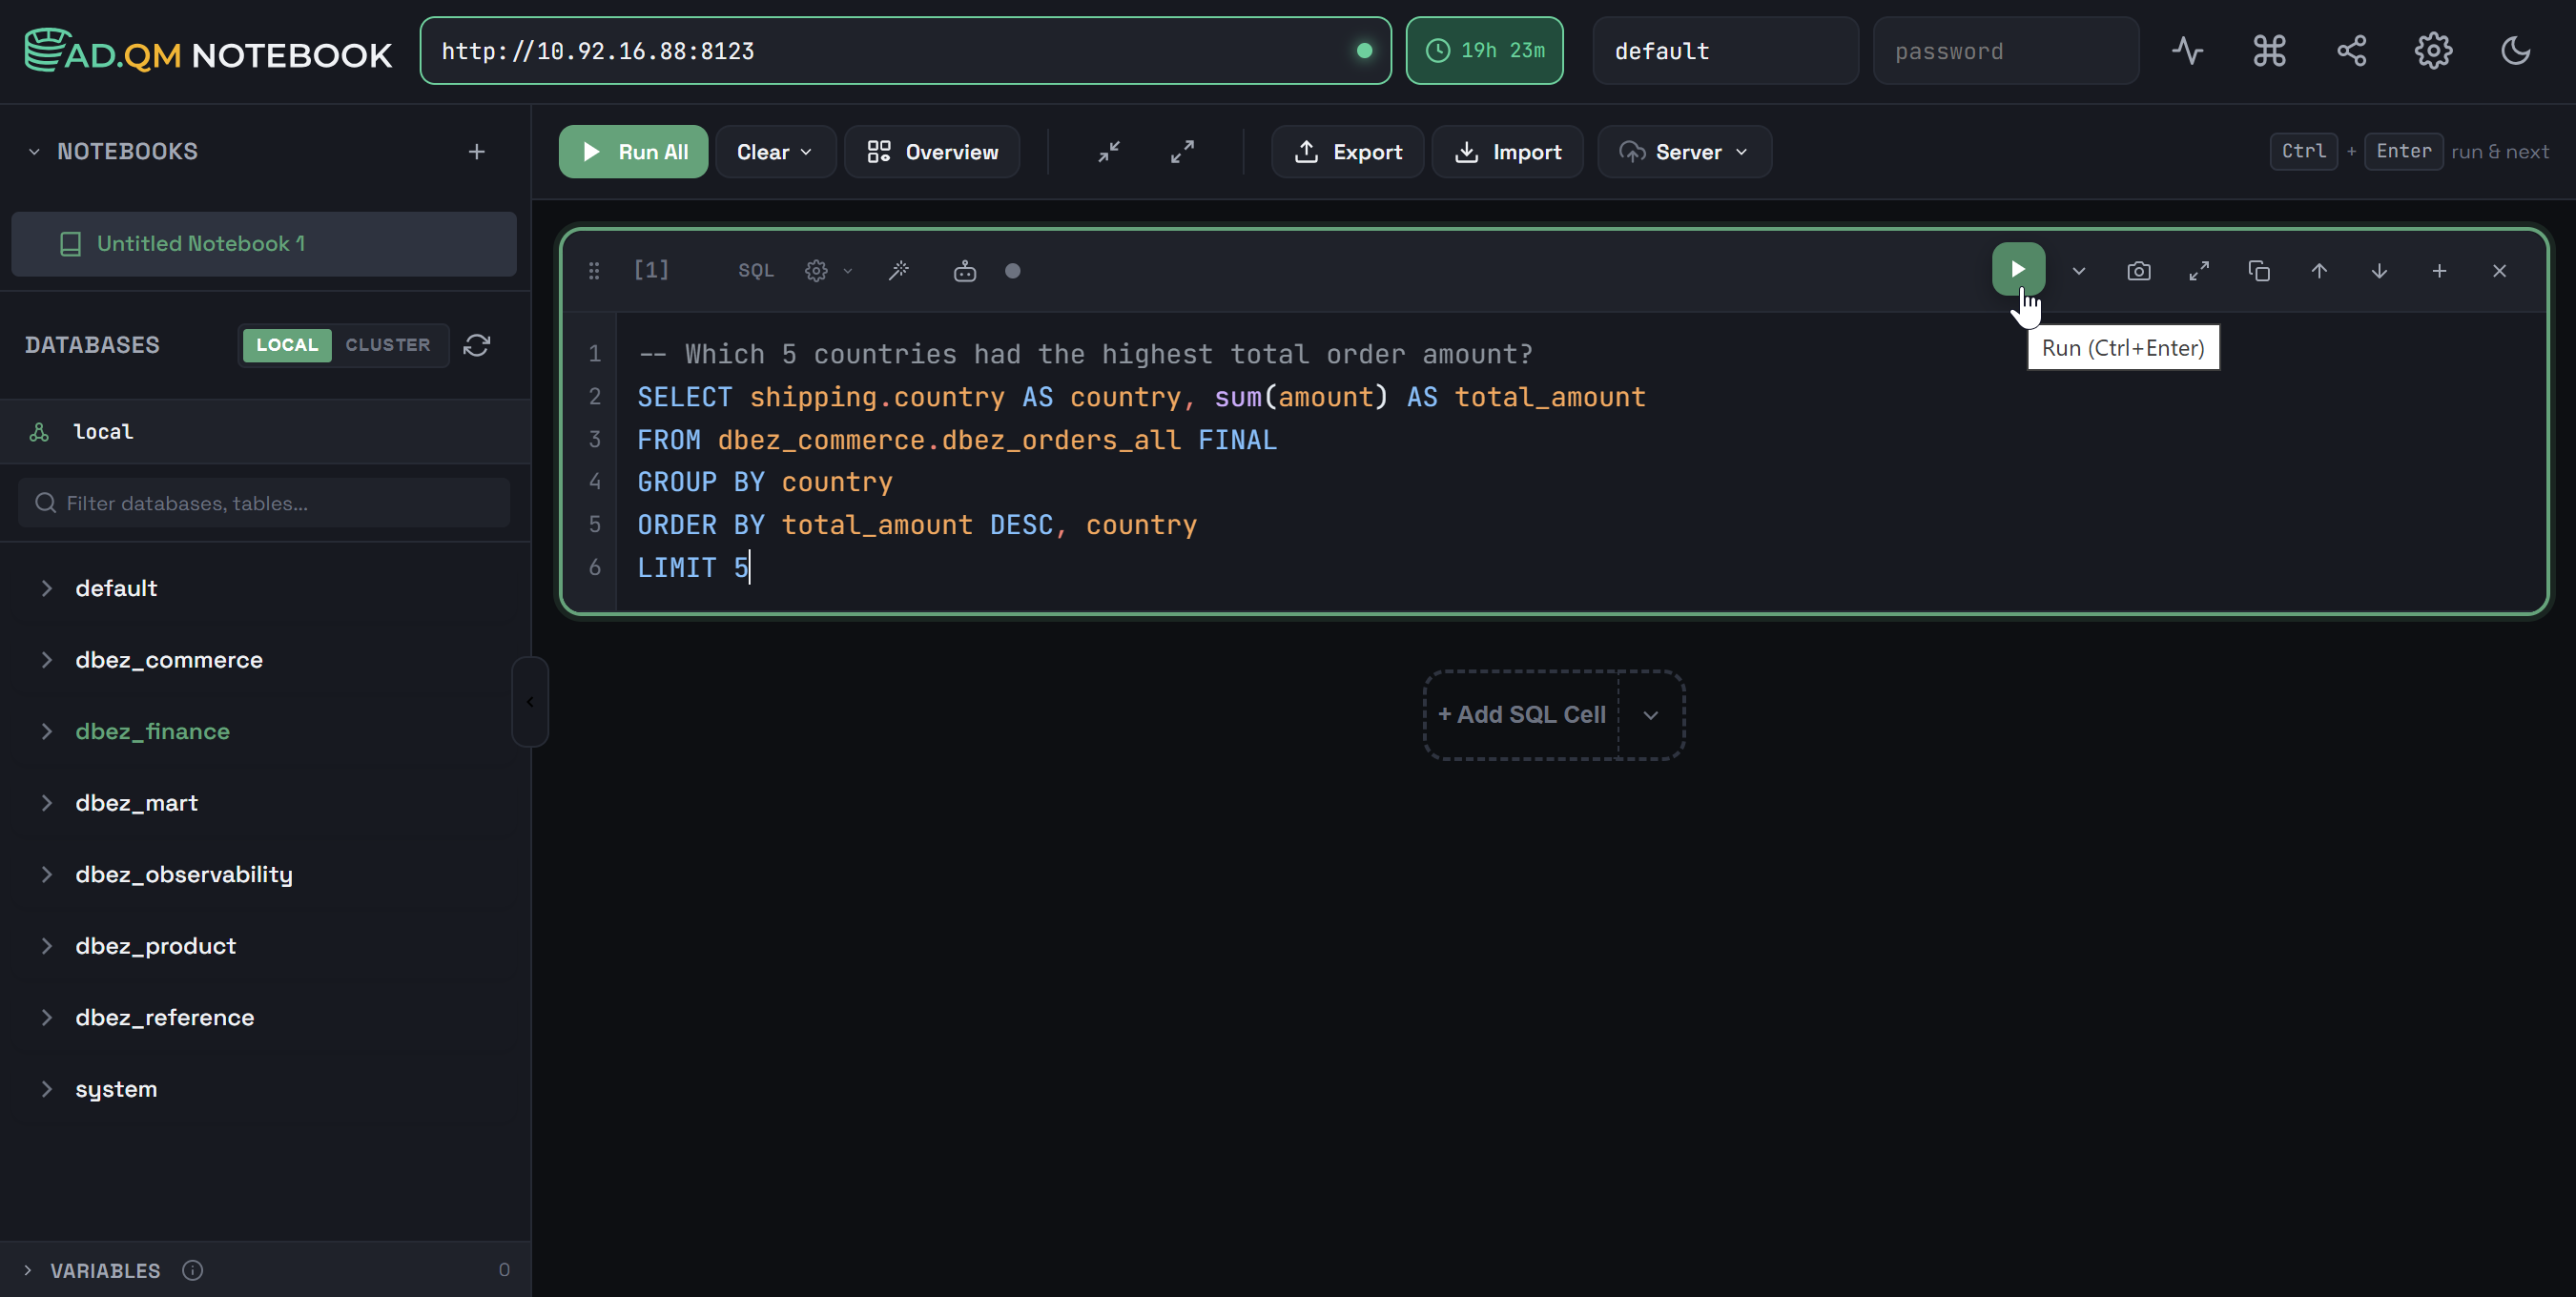The height and width of the screenshot is (1297, 2576).
Task: Click + Add SQL Cell
Action: click(1522, 715)
